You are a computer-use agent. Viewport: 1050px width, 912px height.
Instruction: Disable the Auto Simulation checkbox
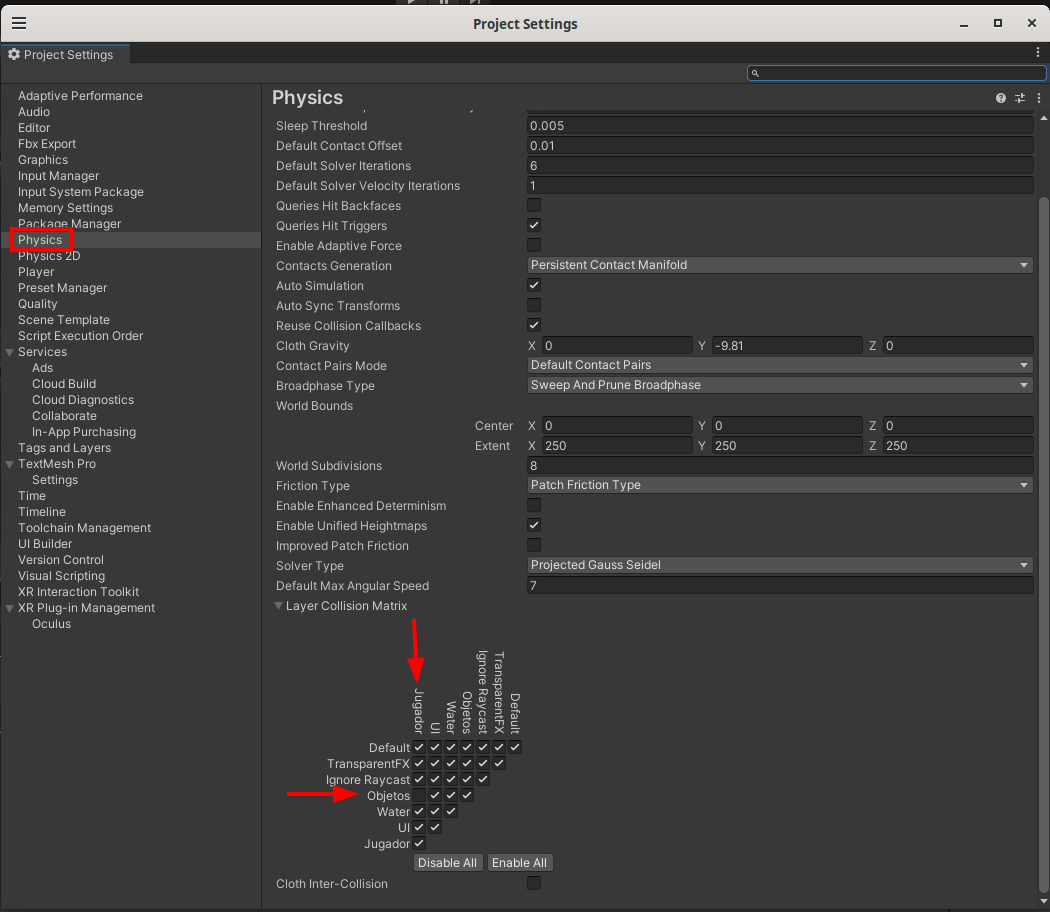click(534, 286)
